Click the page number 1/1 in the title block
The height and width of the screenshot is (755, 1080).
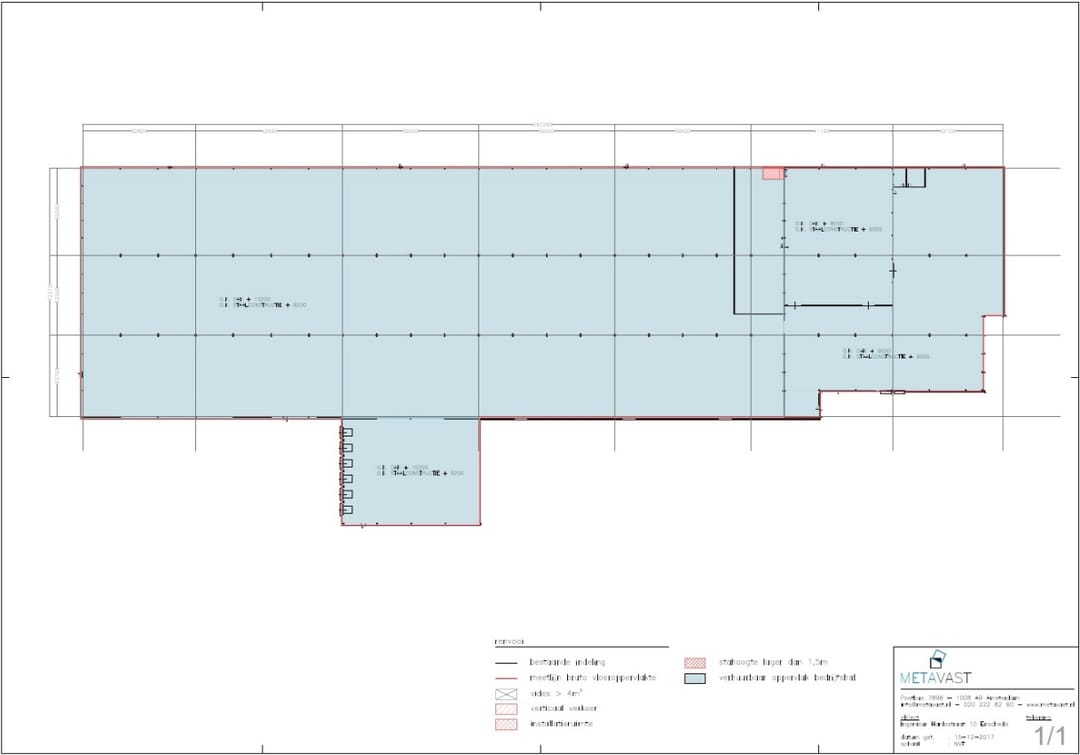tap(1049, 737)
